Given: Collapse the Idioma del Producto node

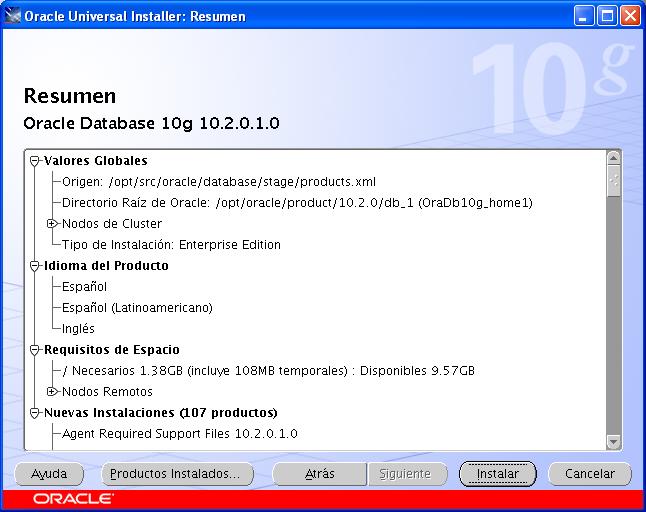Looking at the screenshot, I should pos(35,266).
